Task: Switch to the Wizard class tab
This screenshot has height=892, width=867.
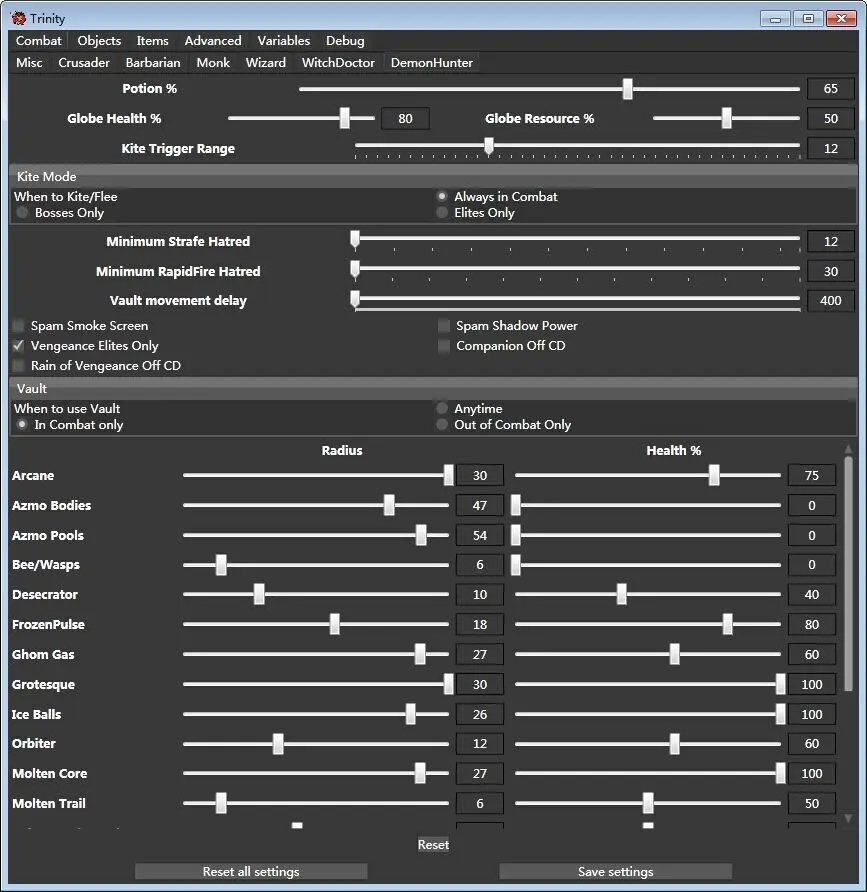Action: 266,63
